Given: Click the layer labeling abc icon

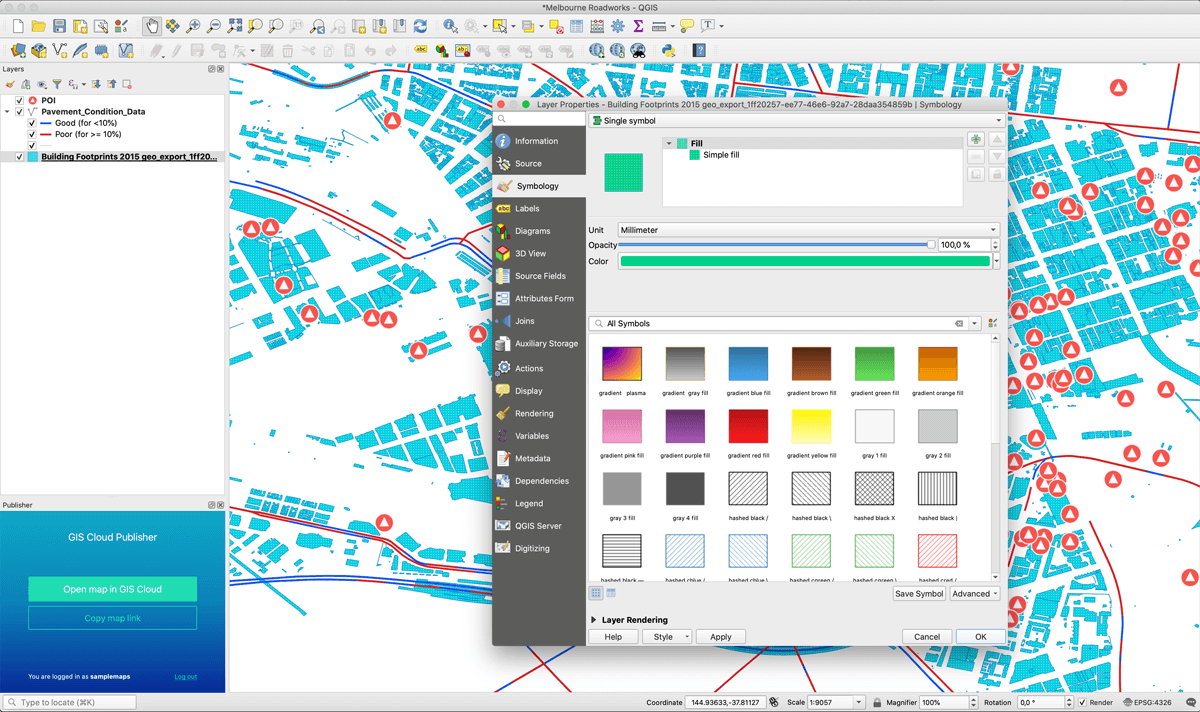Looking at the screenshot, I should pos(421,50).
